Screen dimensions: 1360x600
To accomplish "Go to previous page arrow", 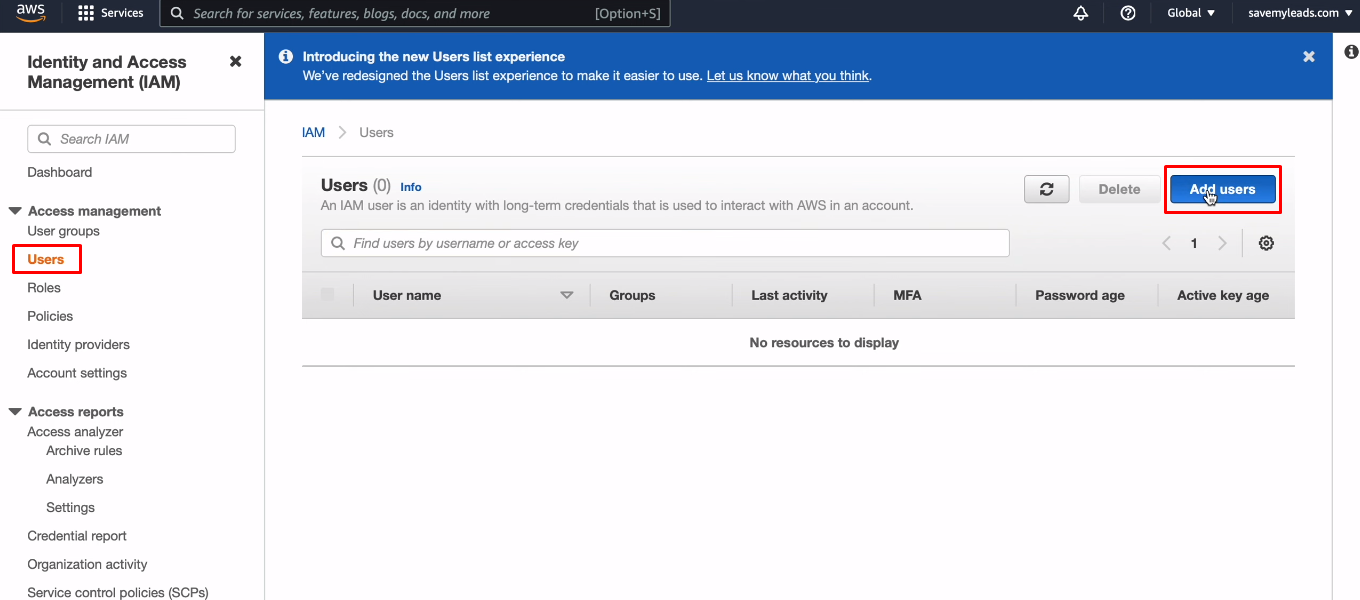I will point(1166,243).
